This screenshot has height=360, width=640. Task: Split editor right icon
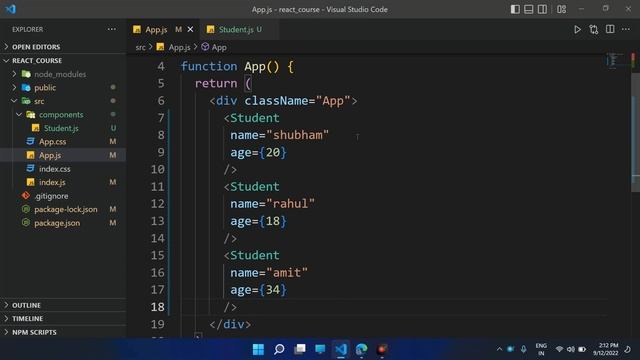coord(610,29)
